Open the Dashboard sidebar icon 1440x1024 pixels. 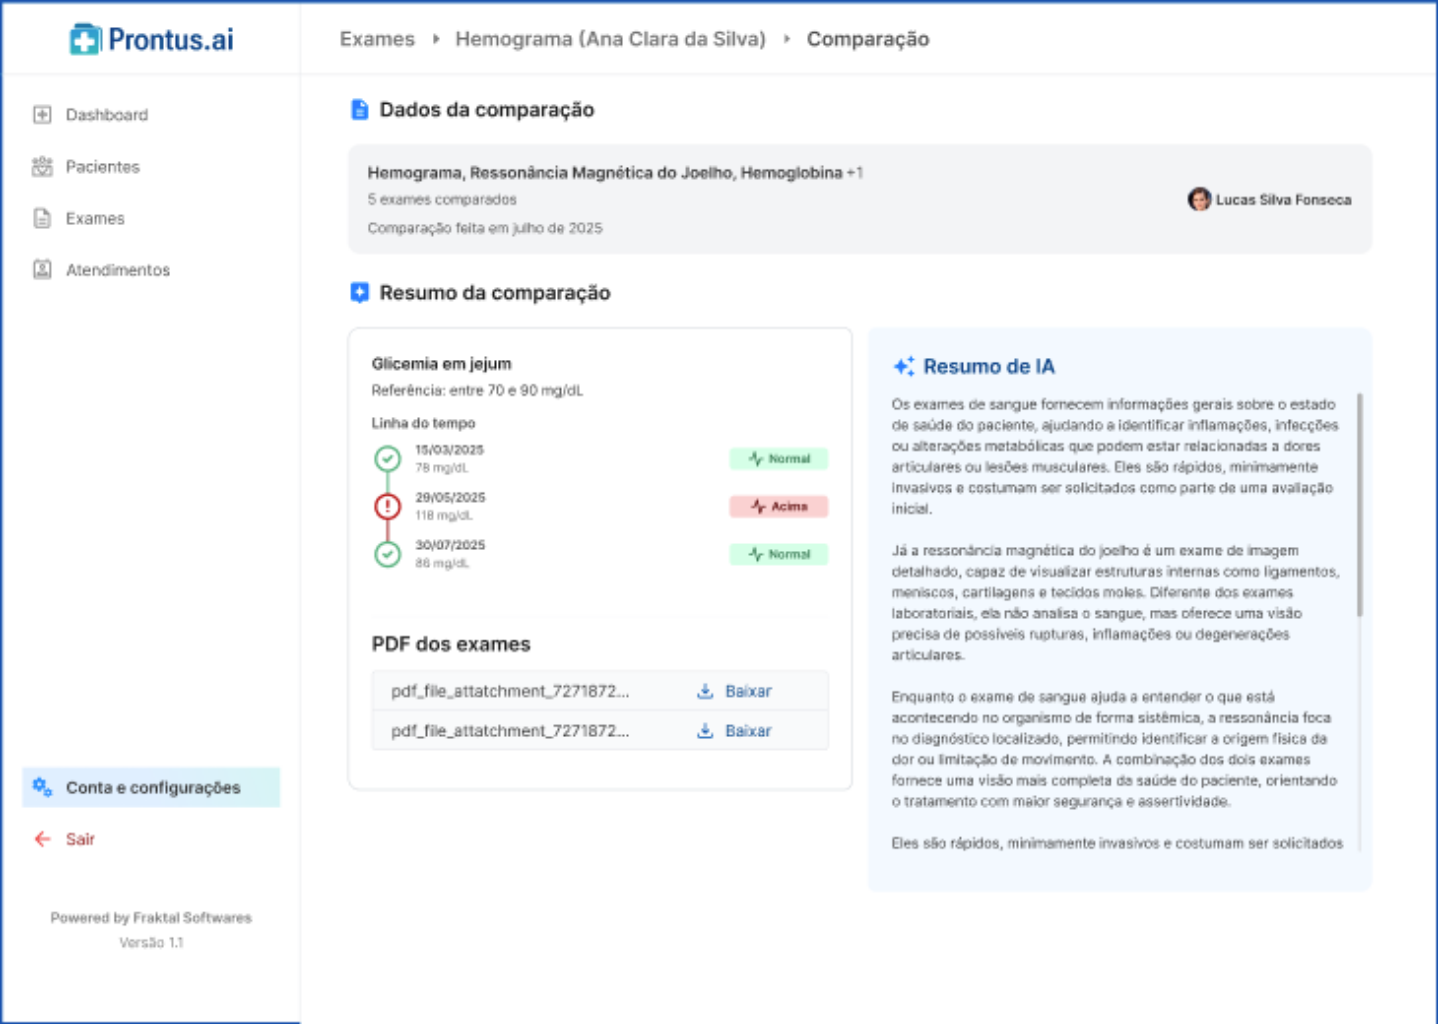(x=42, y=115)
